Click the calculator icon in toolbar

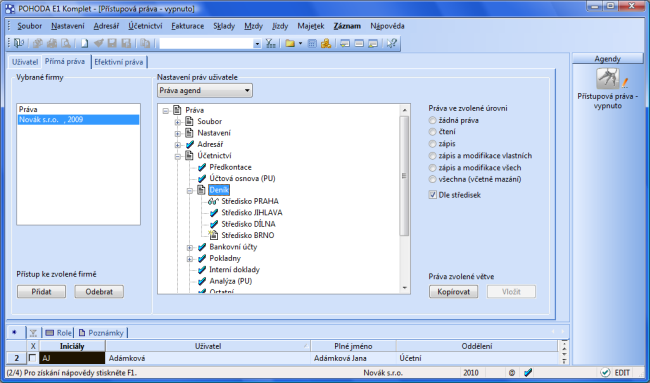pyautogui.click(x=313, y=43)
